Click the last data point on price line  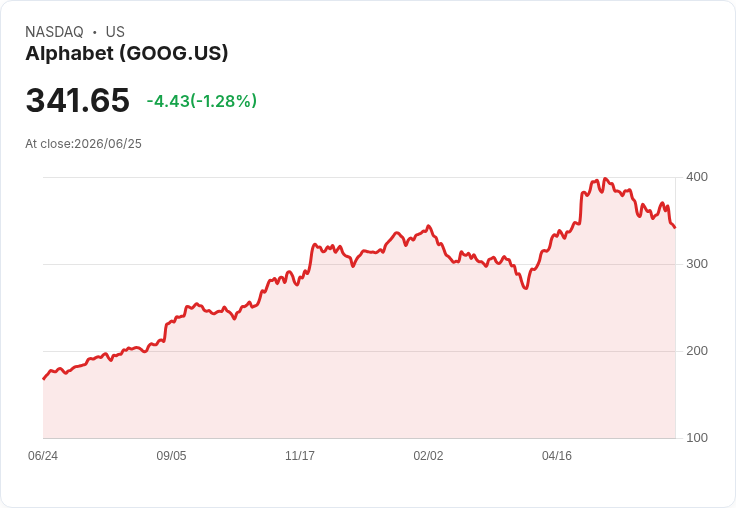pos(675,228)
